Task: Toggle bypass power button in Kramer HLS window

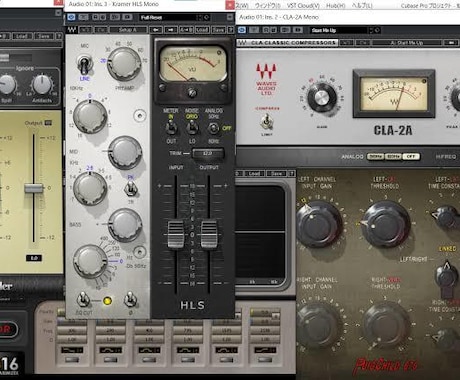Action: (71, 17)
